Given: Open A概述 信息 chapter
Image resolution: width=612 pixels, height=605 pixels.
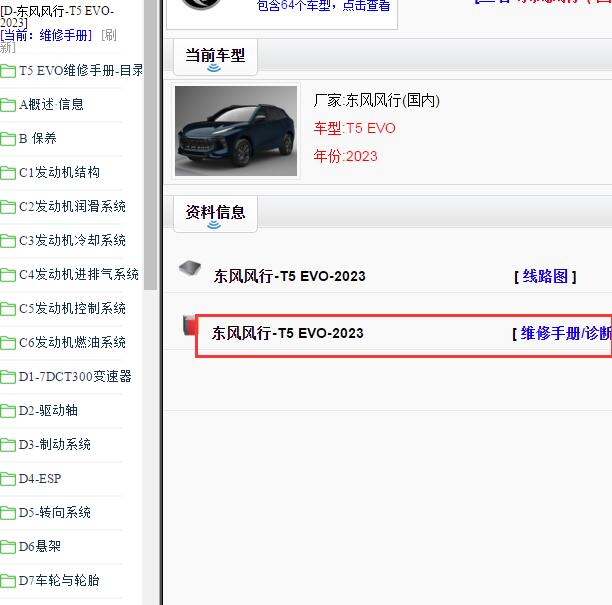Looking at the screenshot, I should pyautogui.click(x=51, y=104).
